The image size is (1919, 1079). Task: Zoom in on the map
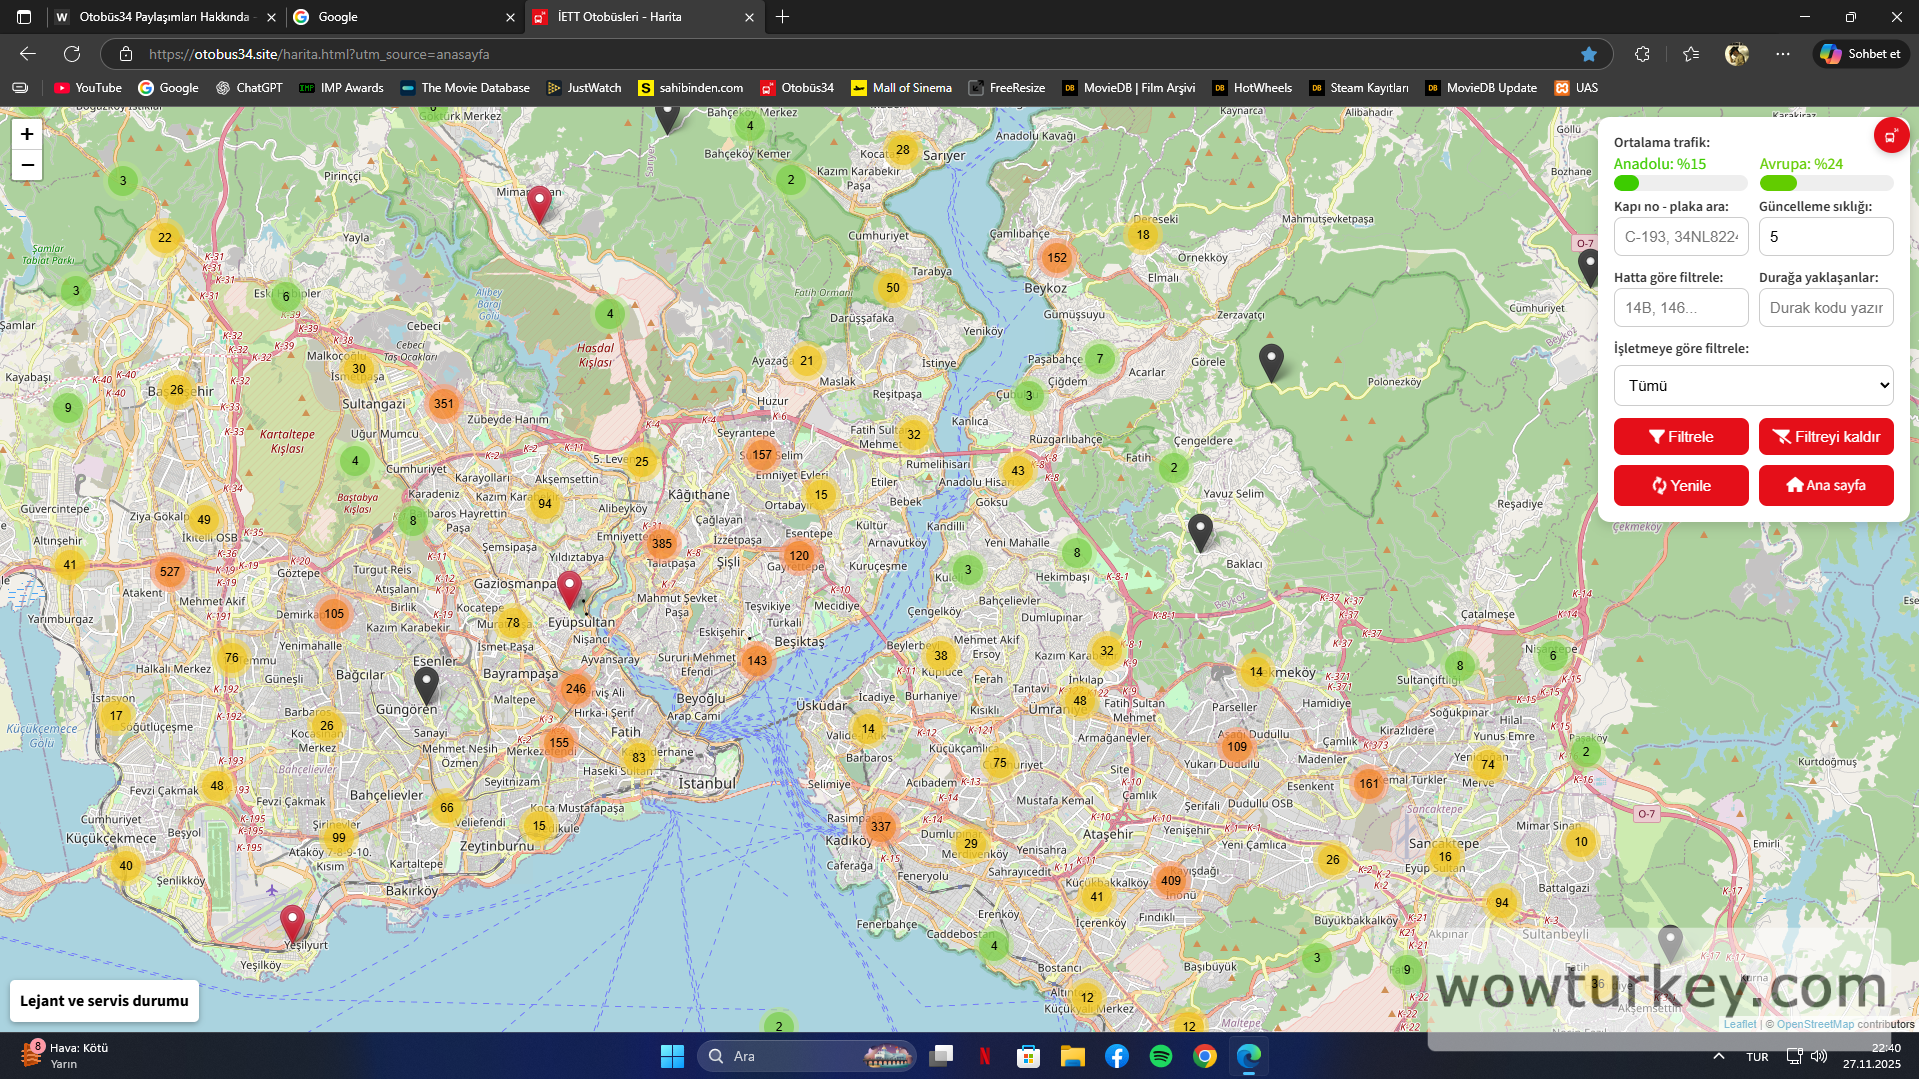tap(27, 134)
